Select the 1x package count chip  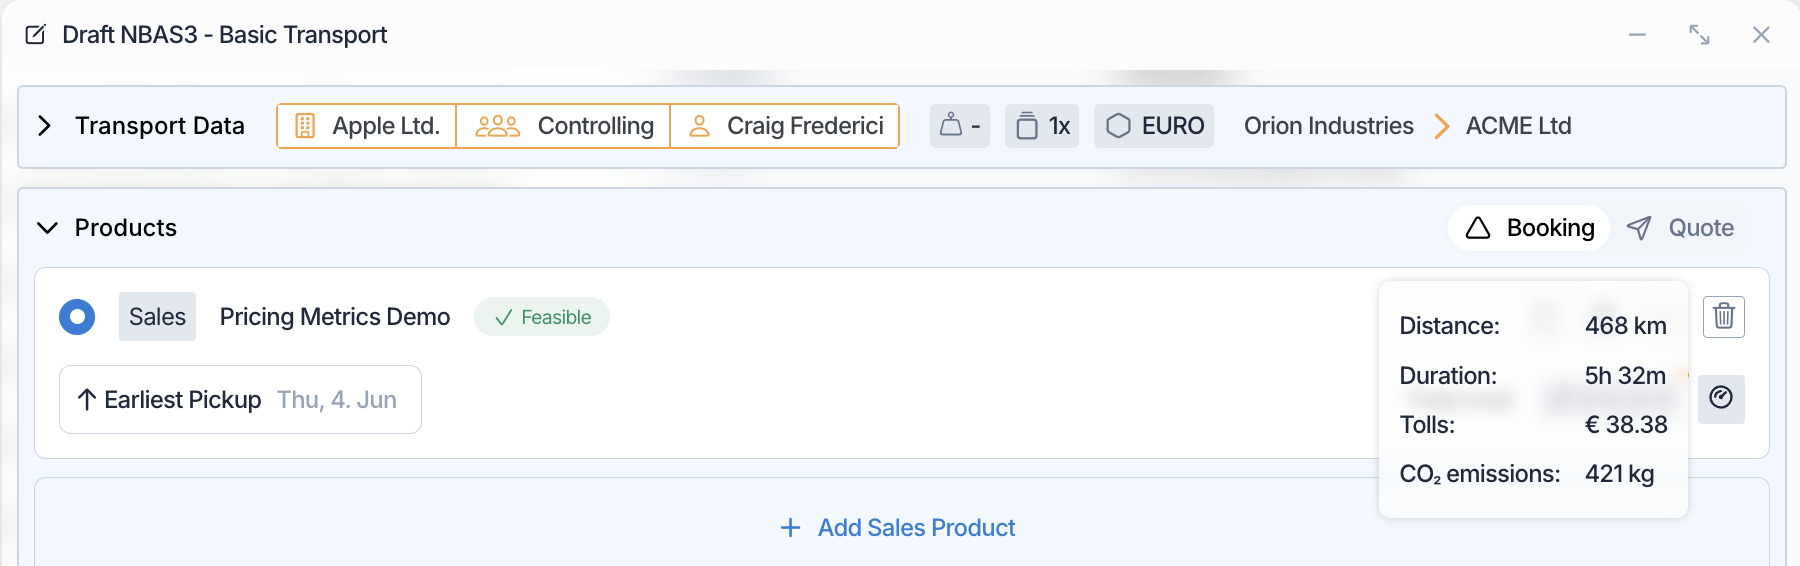pos(1042,126)
